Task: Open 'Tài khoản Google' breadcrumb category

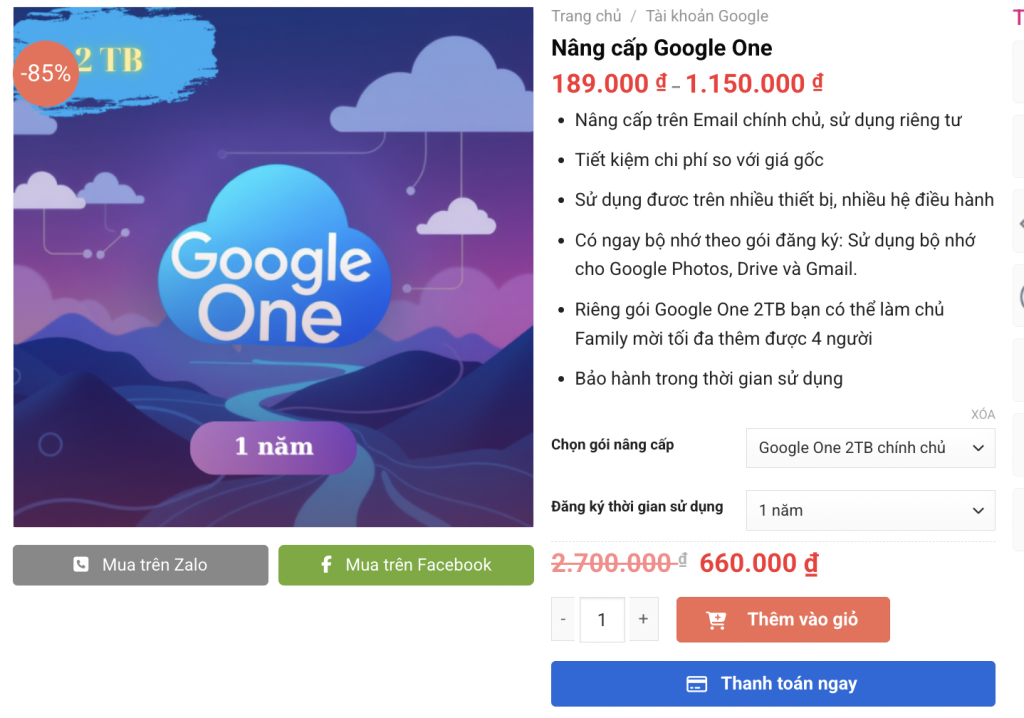Action: pos(707,16)
